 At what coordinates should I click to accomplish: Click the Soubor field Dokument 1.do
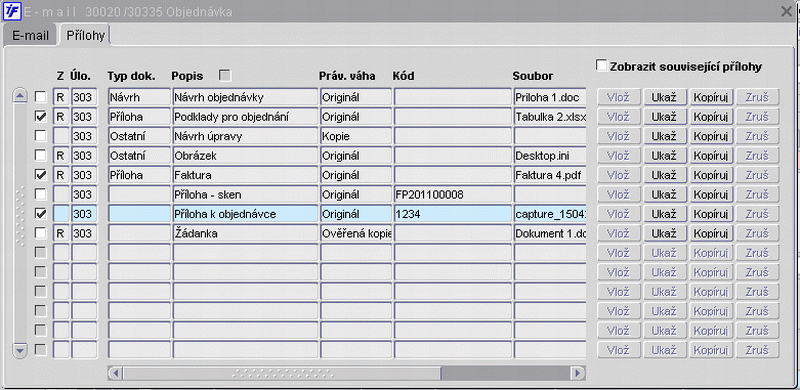[x=549, y=233]
